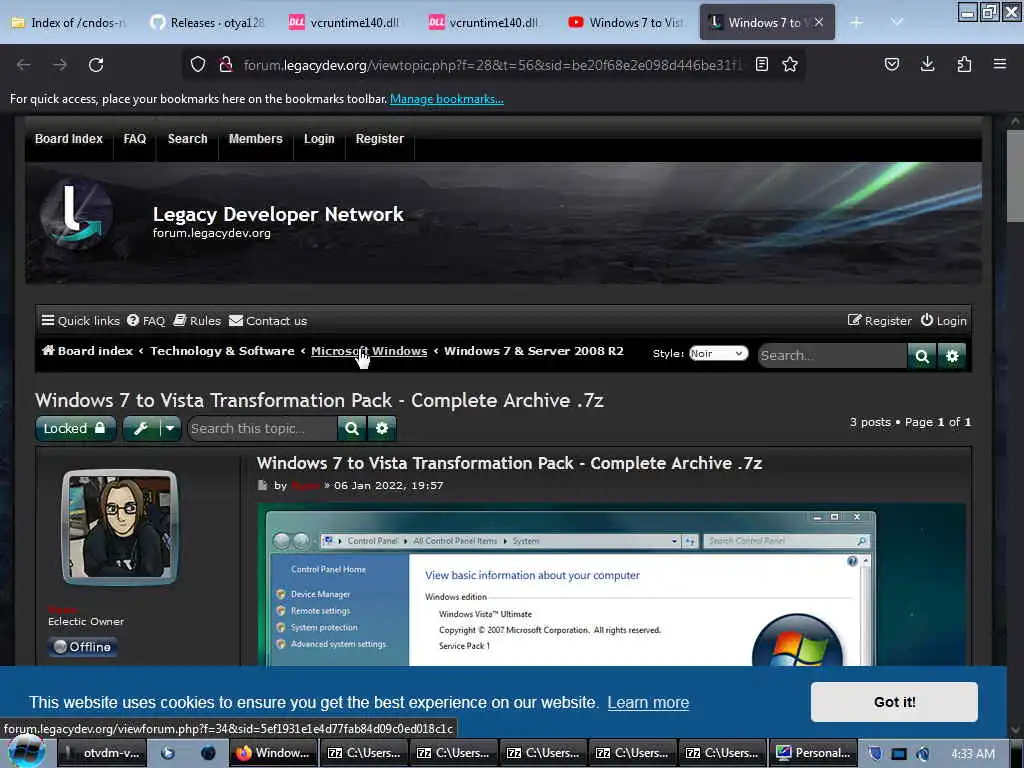Focus the board Search input field
1024x768 pixels.
pos(833,356)
